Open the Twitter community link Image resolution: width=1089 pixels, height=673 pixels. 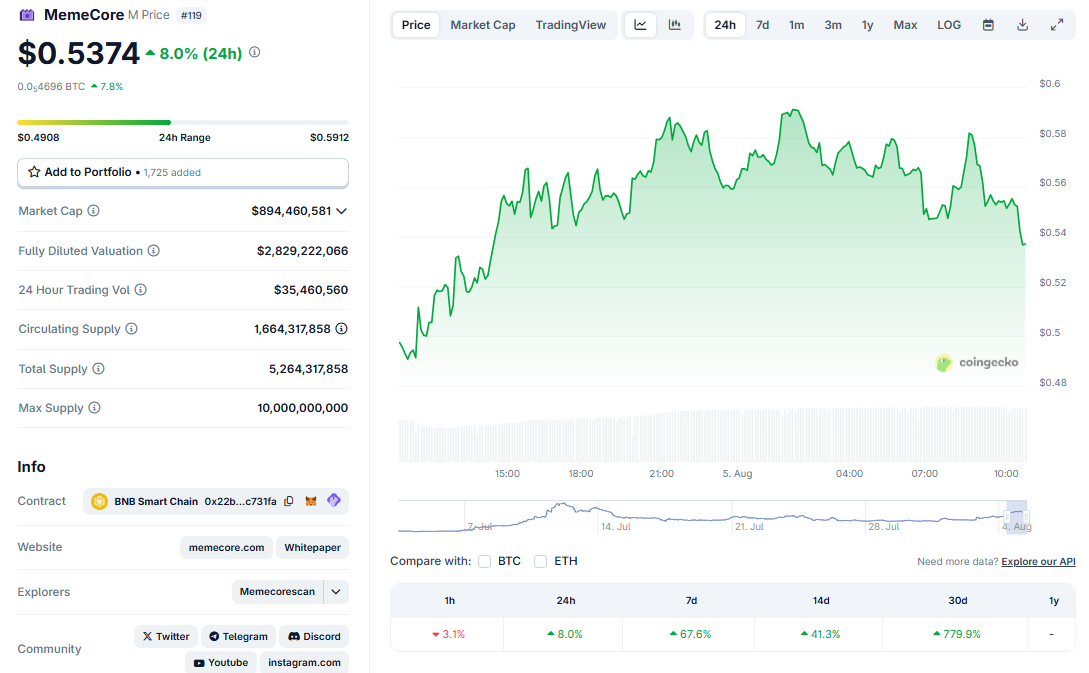coord(166,636)
